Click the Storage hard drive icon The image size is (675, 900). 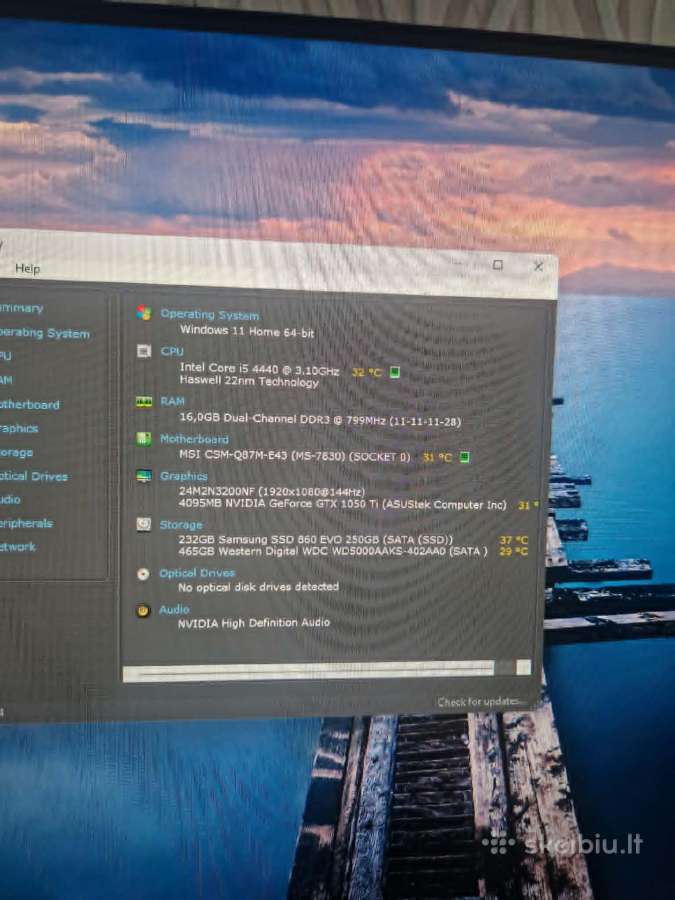(x=143, y=524)
